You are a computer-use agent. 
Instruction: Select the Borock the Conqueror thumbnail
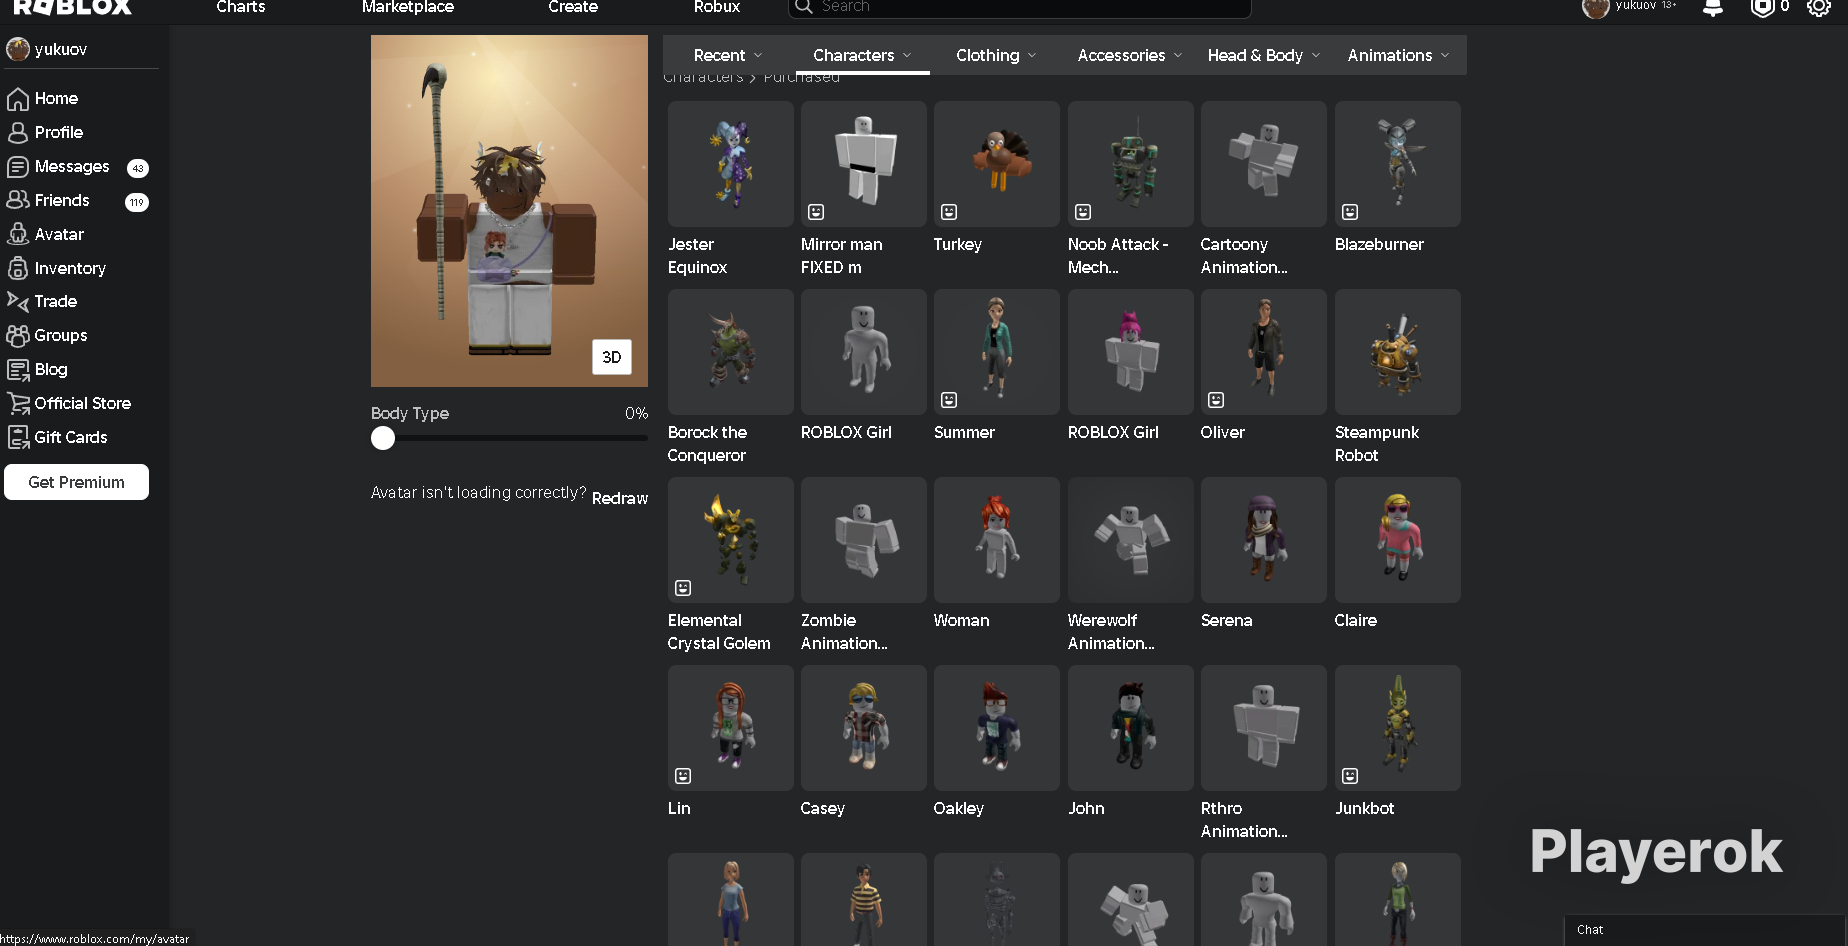coord(731,352)
